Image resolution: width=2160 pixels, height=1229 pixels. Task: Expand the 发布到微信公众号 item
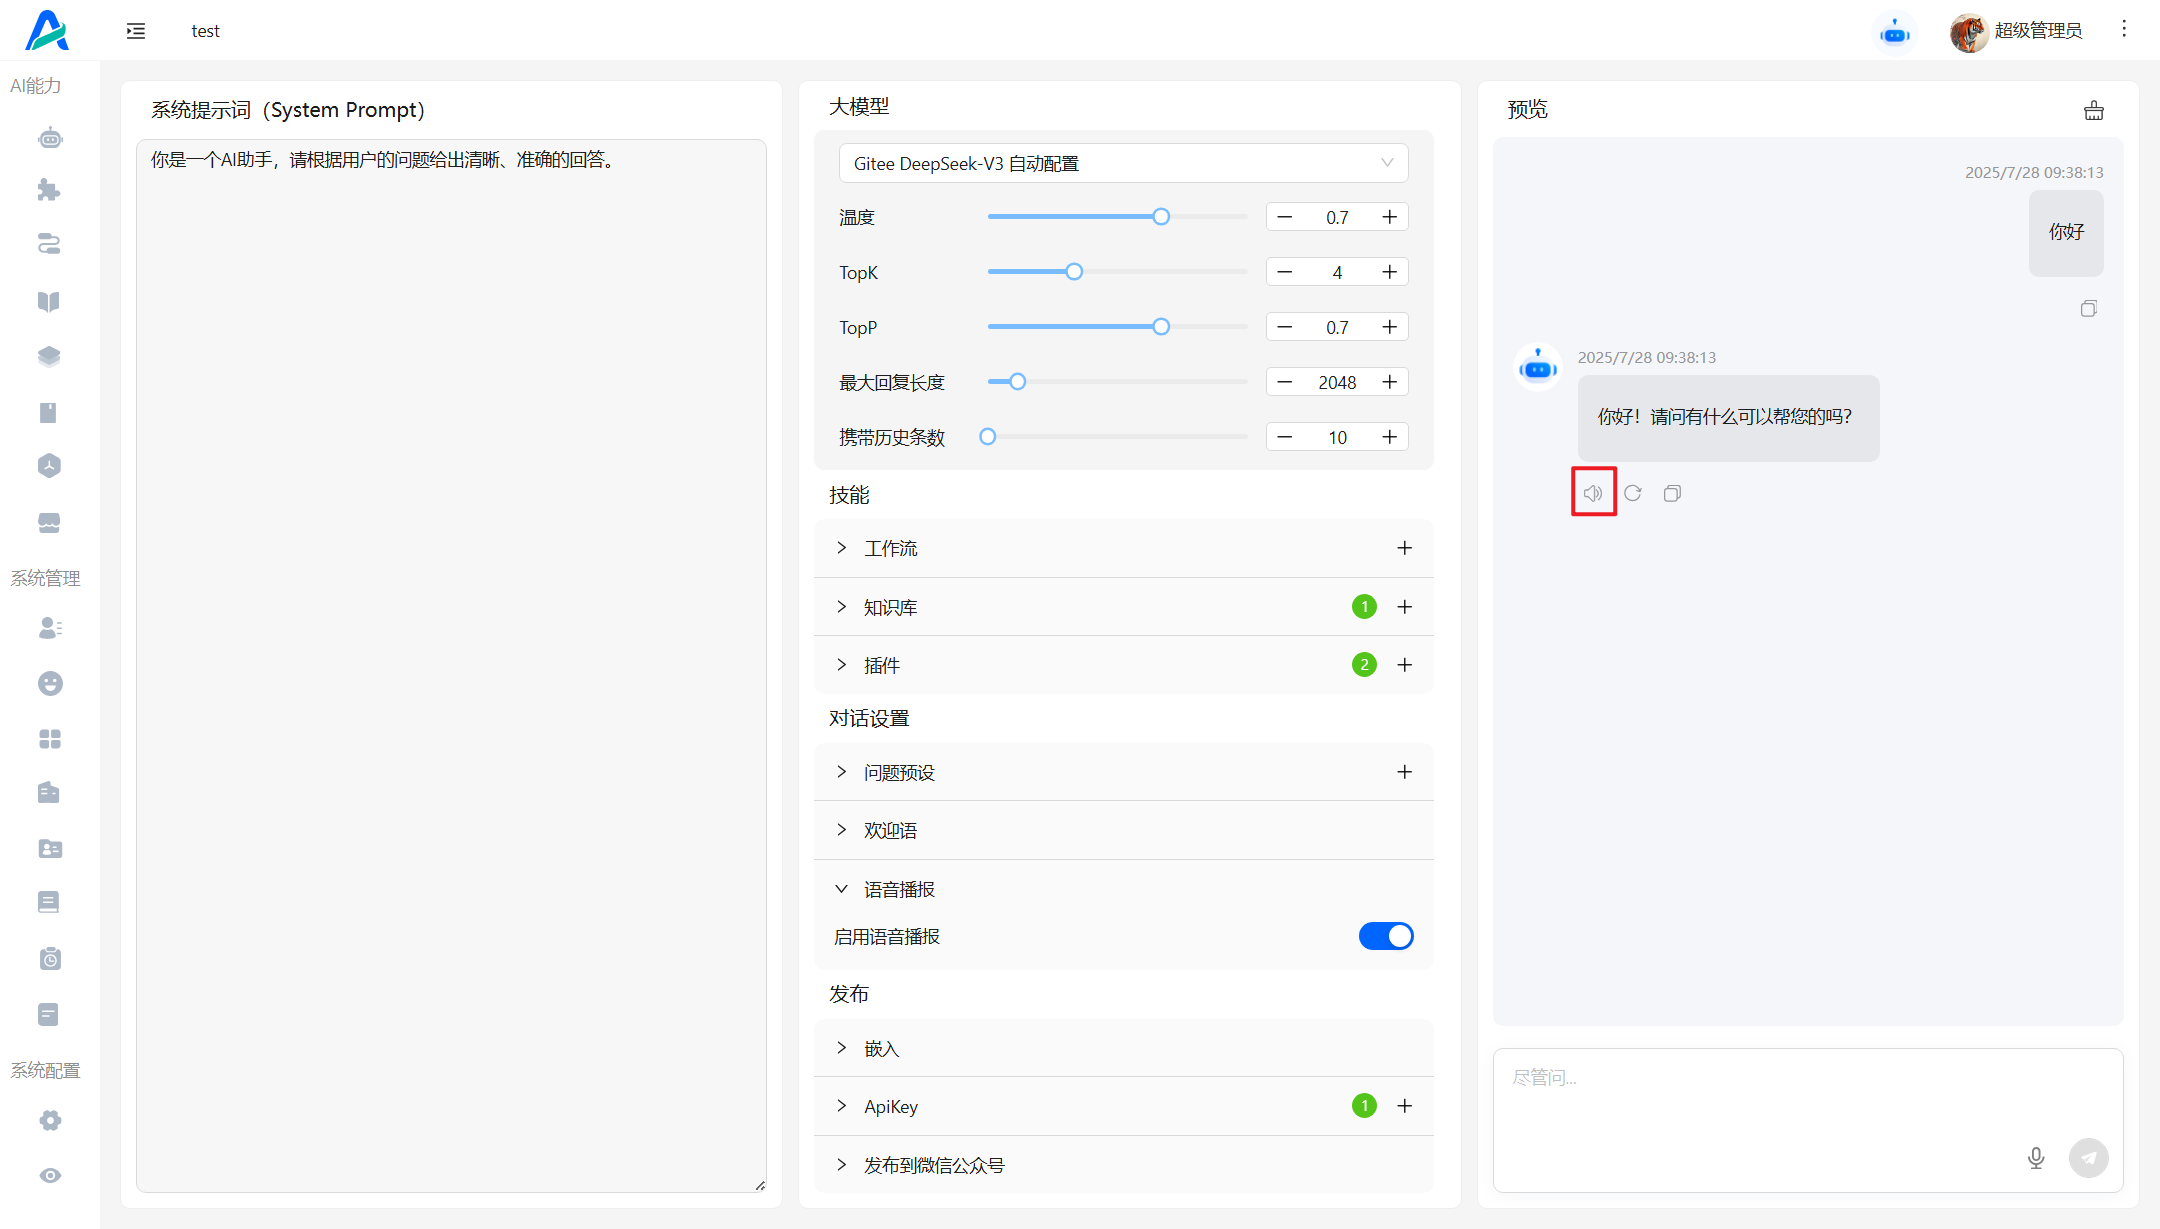(933, 1165)
